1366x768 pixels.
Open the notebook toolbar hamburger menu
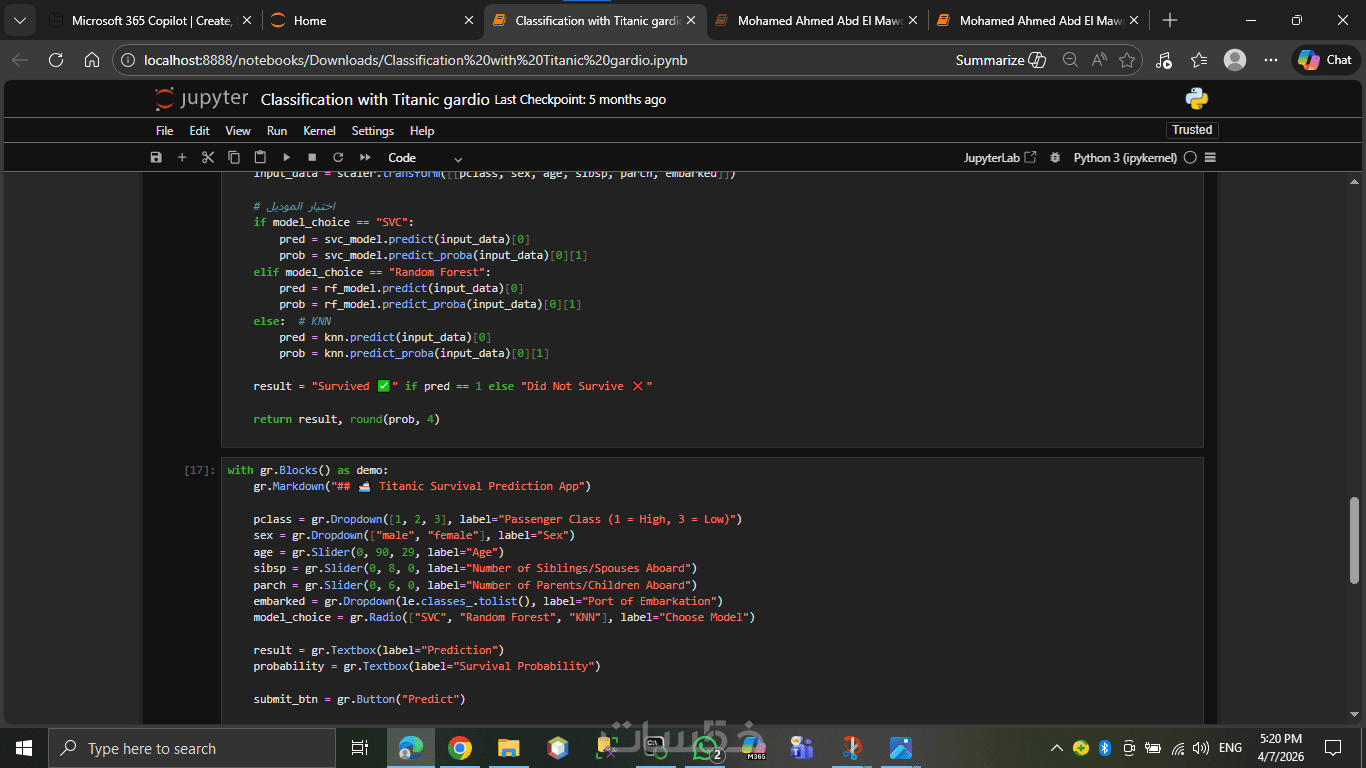[x=1211, y=157]
